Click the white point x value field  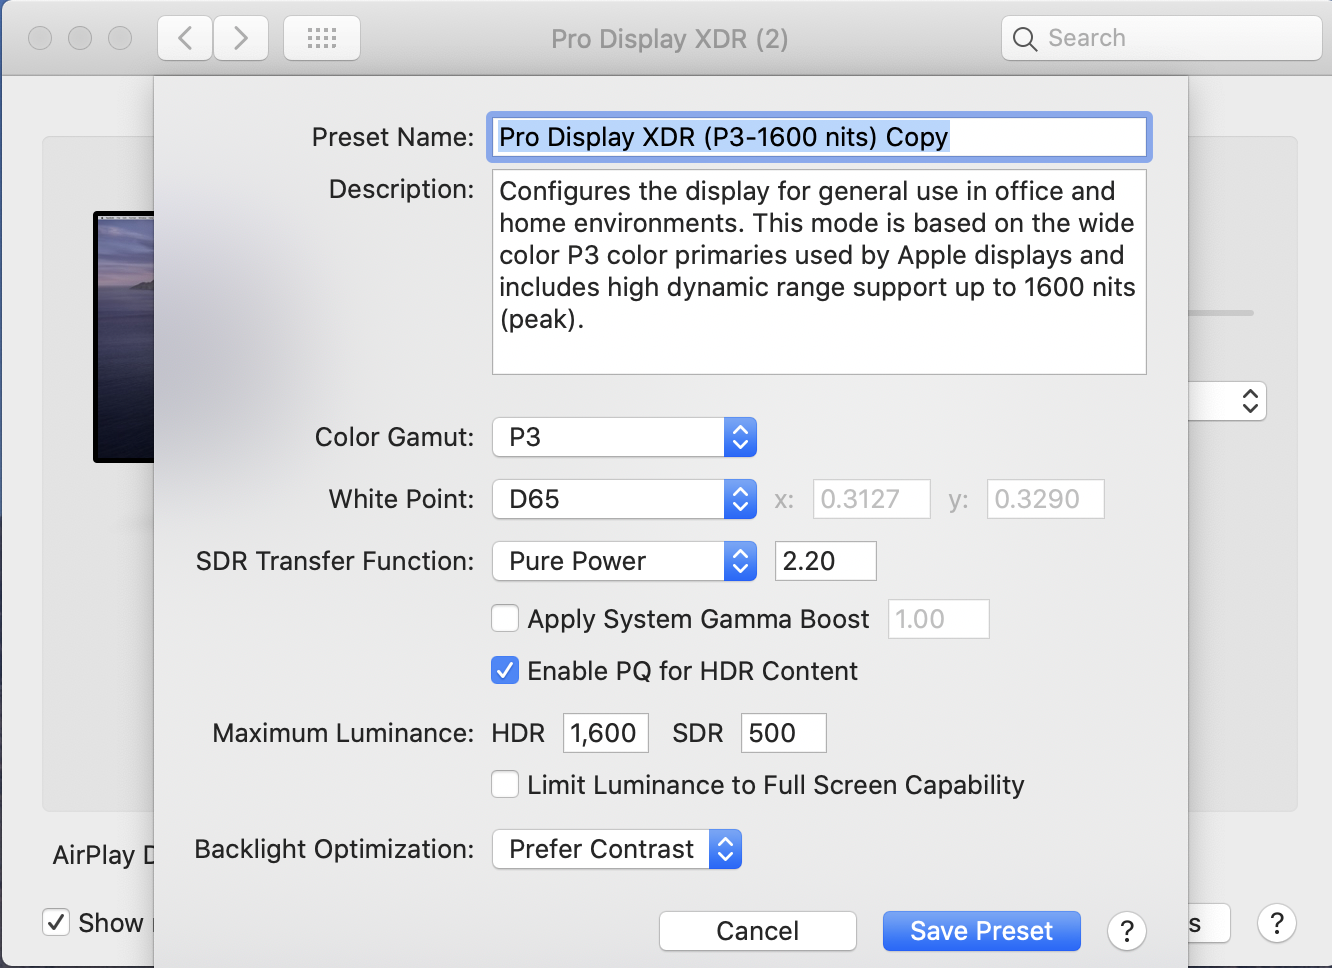tap(872, 499)
